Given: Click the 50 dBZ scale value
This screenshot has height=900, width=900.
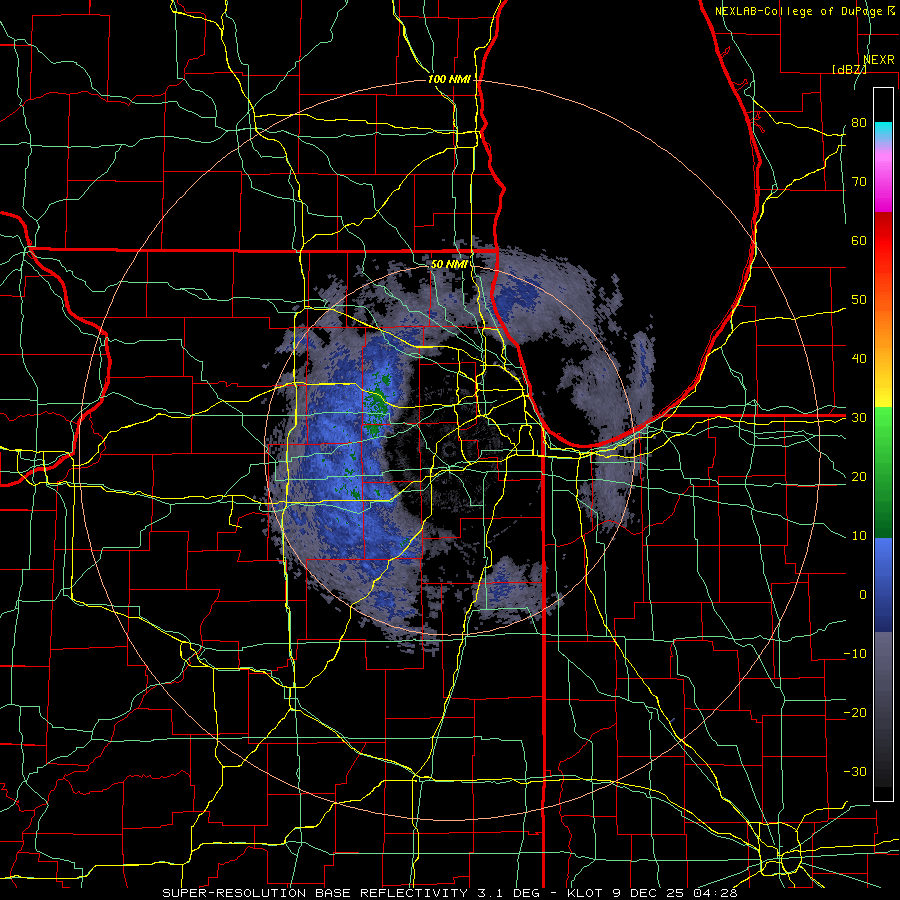Looking at the screenshot, I should point(859,300).
